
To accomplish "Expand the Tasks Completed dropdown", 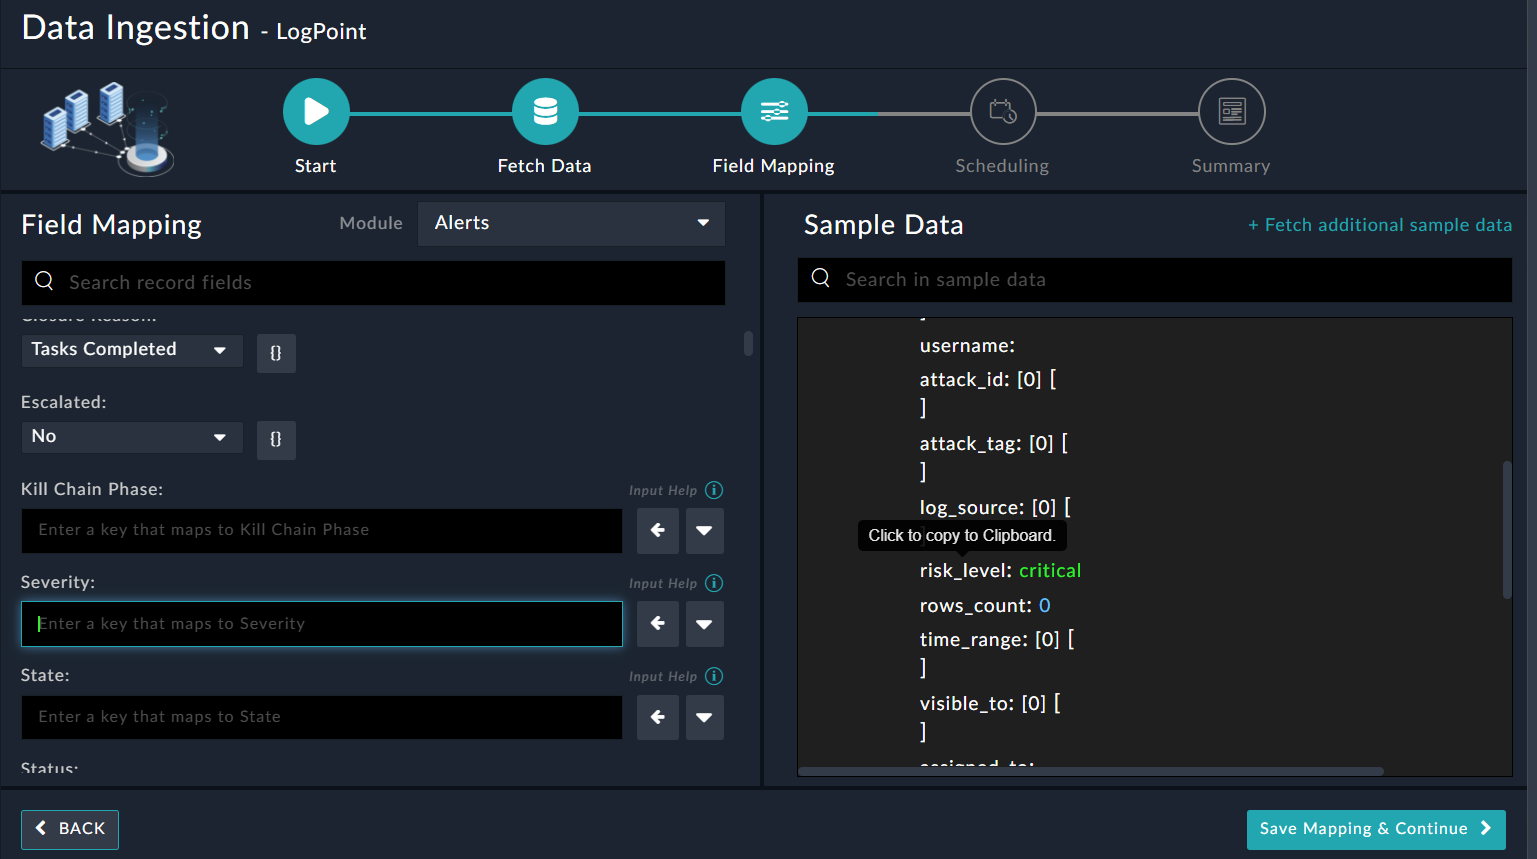I will point(131,350).
